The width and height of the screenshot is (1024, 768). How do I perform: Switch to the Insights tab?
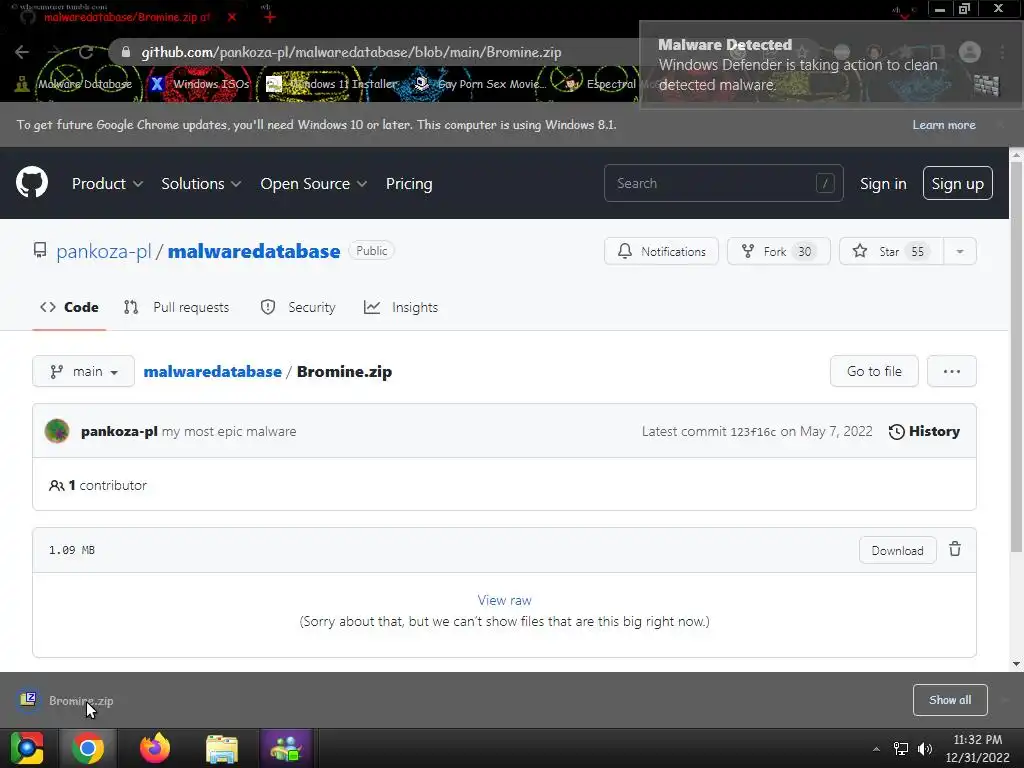[401, 307]
